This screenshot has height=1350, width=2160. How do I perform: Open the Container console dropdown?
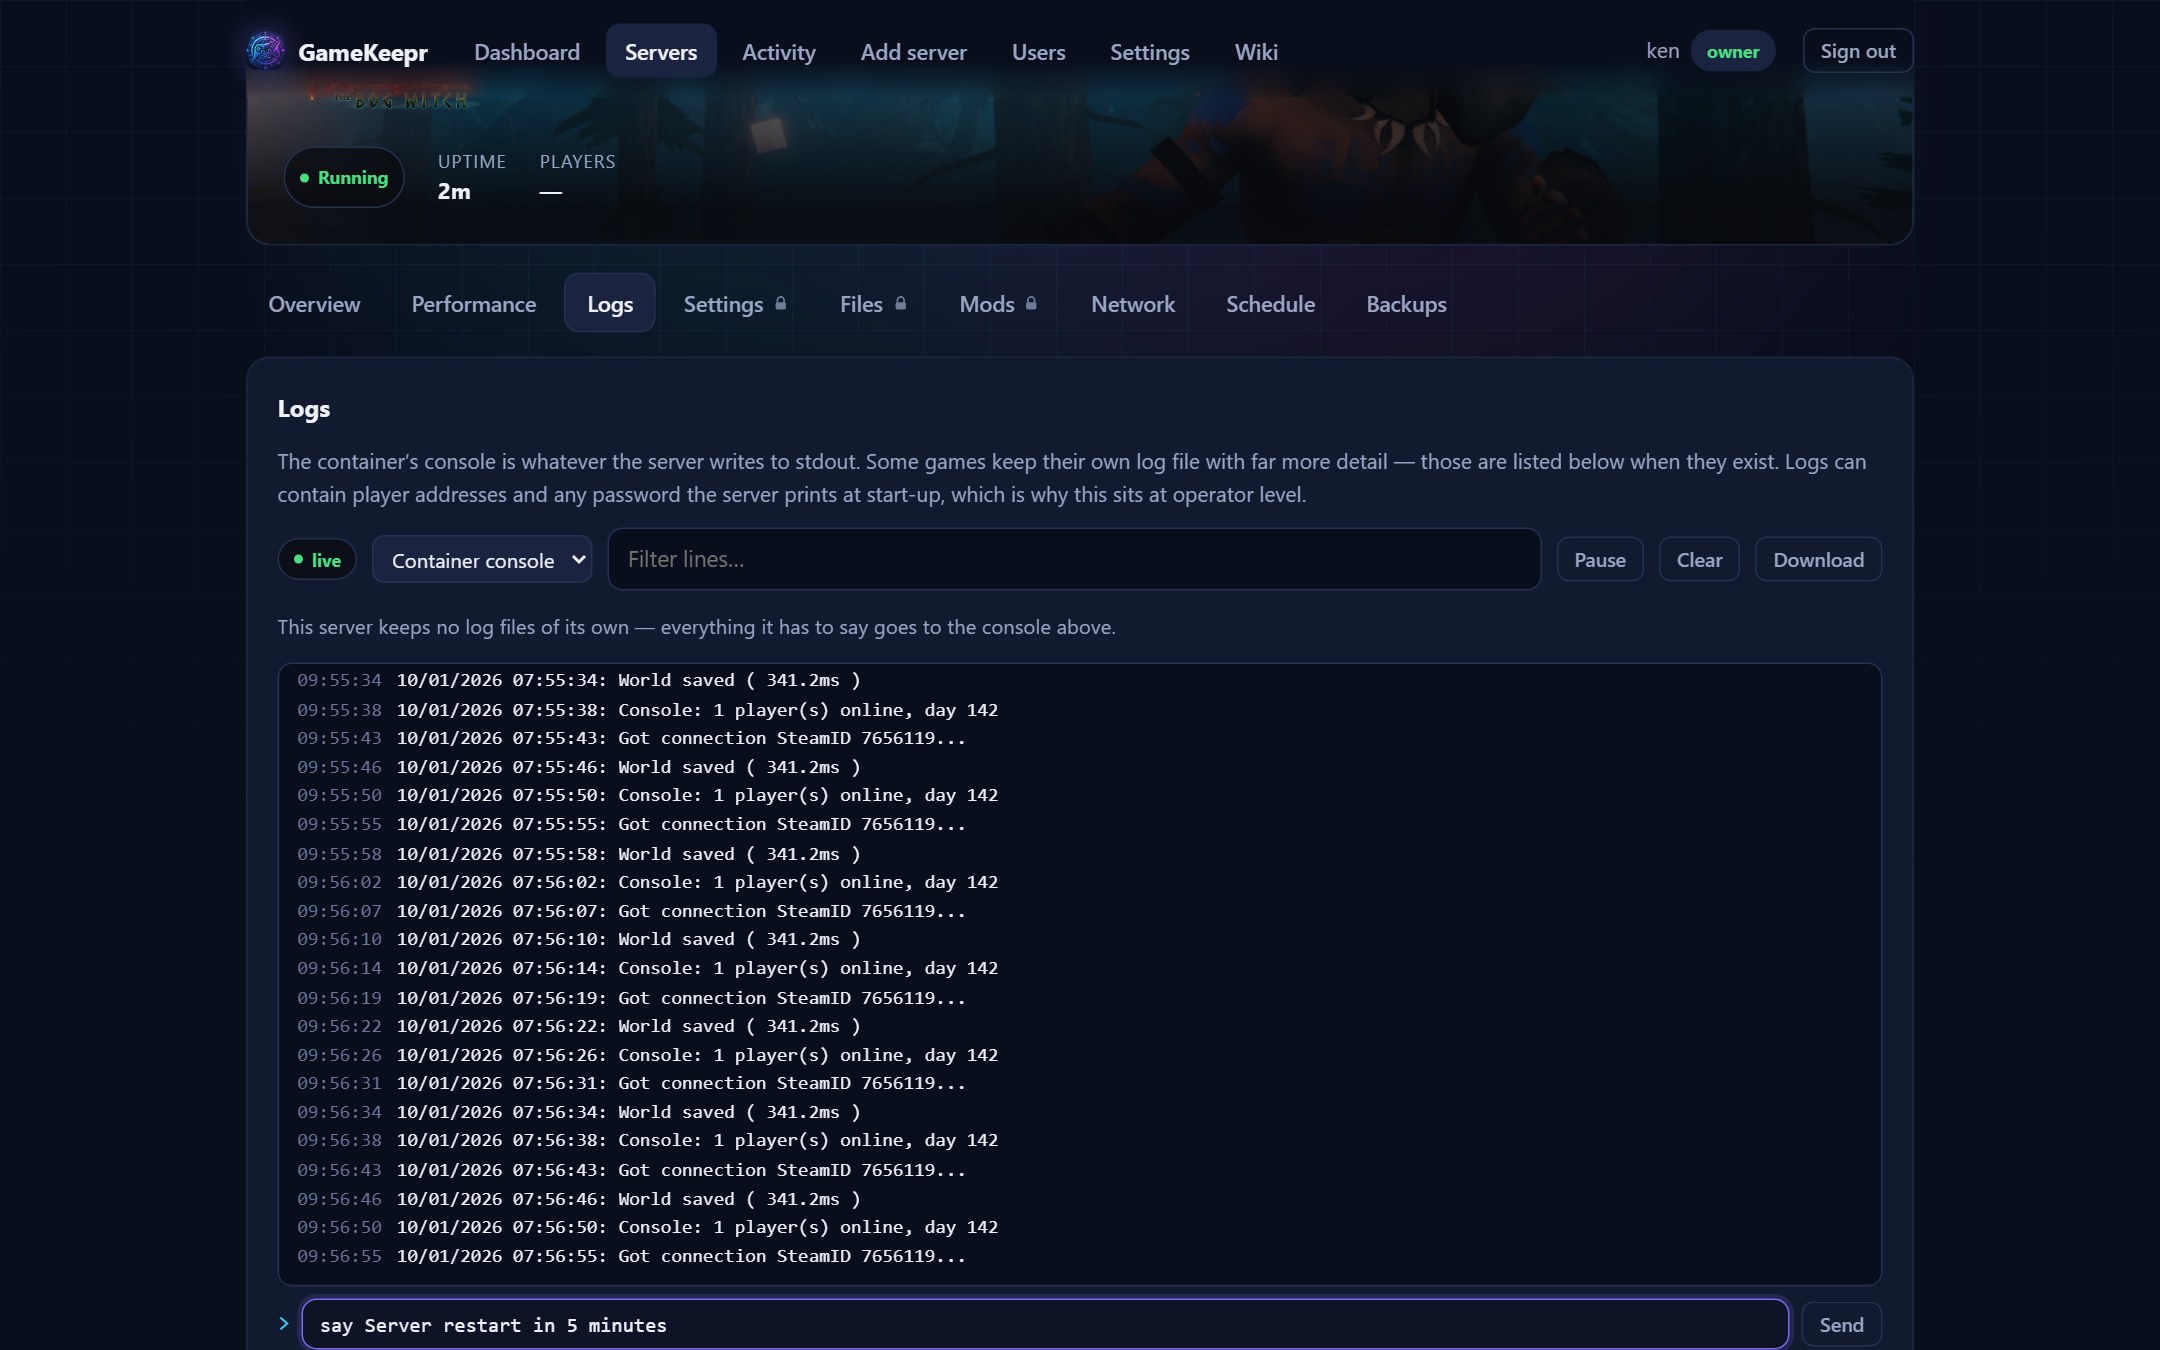482,560
